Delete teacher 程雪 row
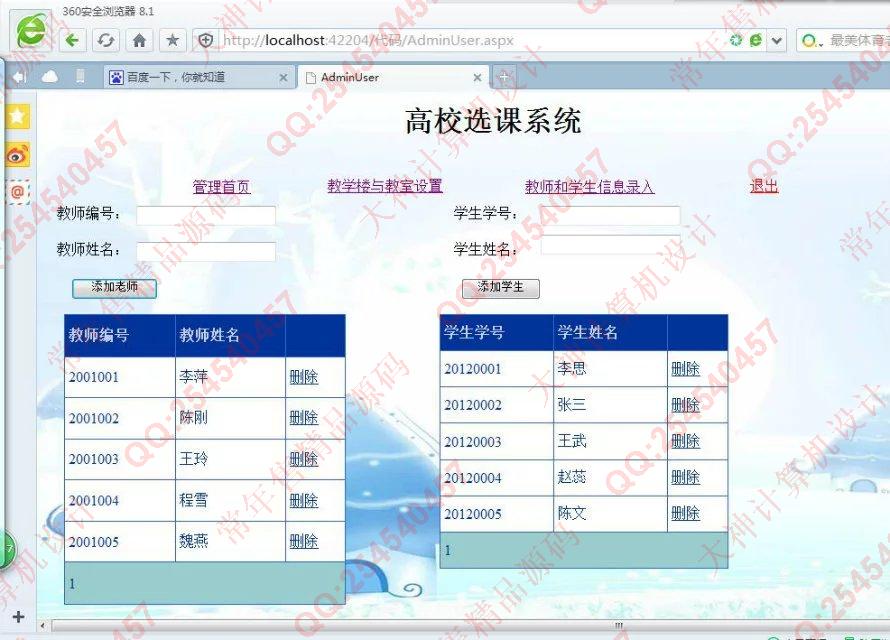This screenshot has height=640, width=890. point(304,500)
